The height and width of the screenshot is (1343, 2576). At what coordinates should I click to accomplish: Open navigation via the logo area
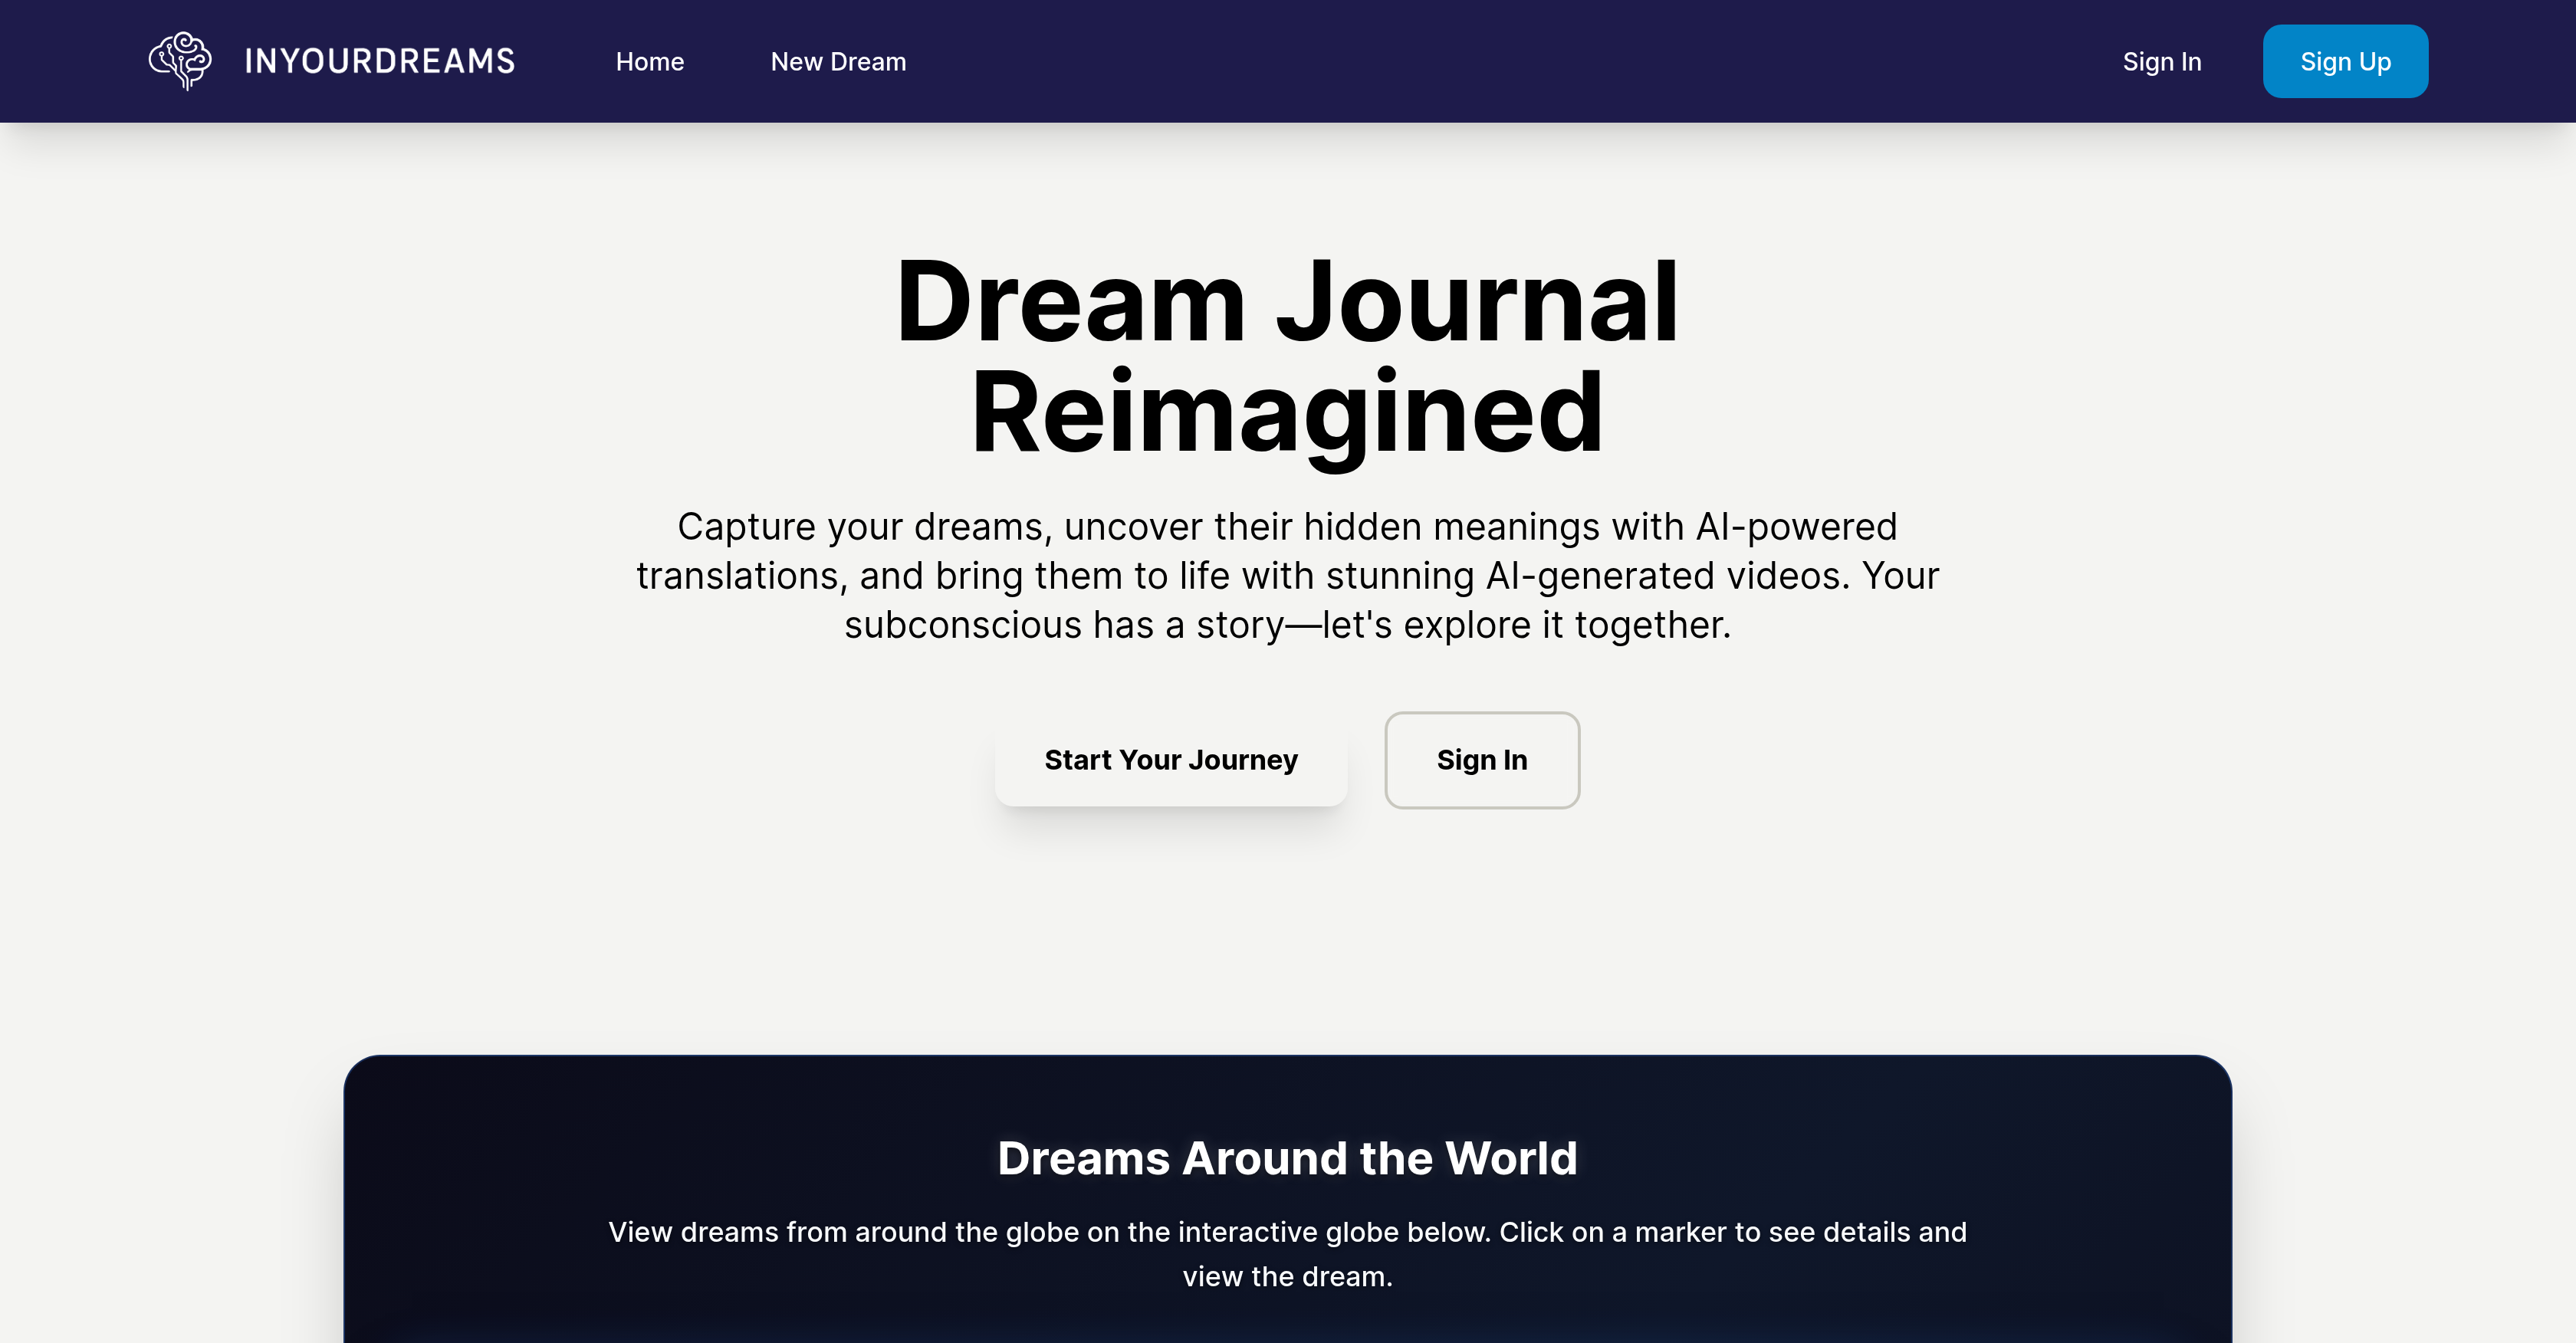coord(330,60)
